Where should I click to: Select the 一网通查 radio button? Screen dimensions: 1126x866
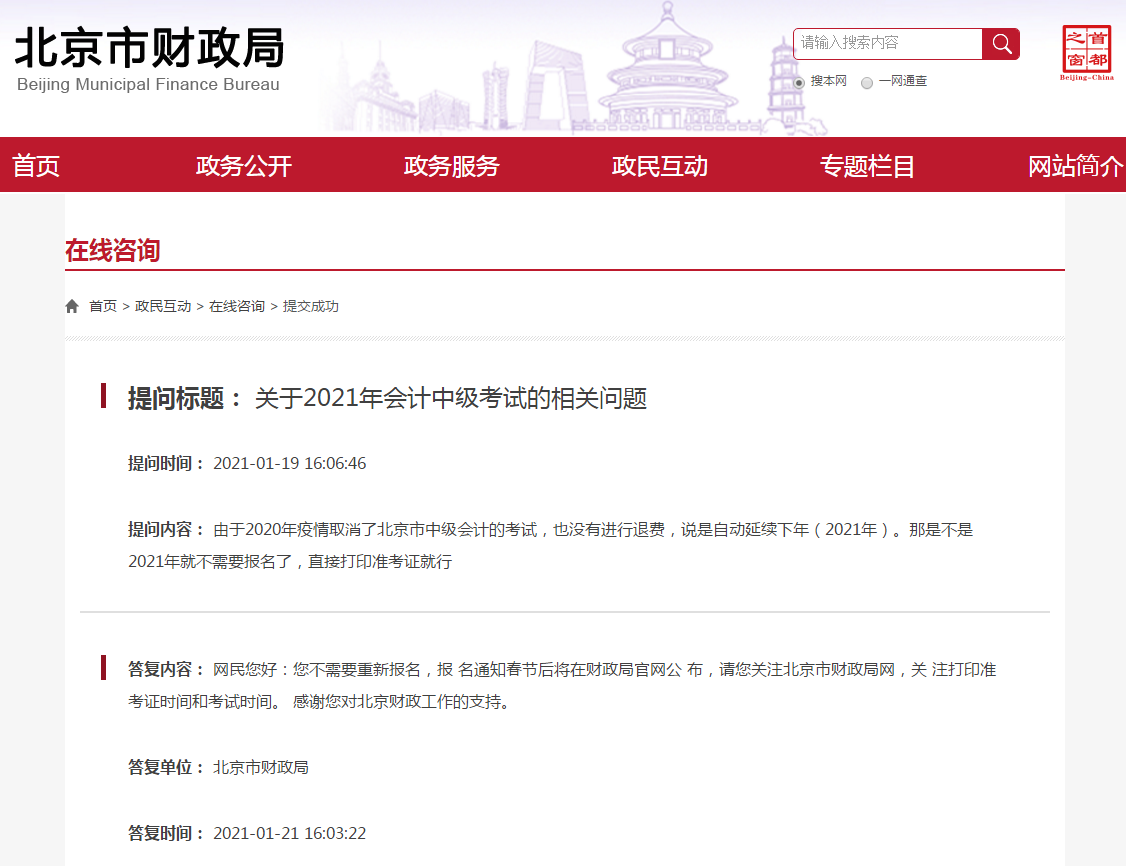point(866,83)
